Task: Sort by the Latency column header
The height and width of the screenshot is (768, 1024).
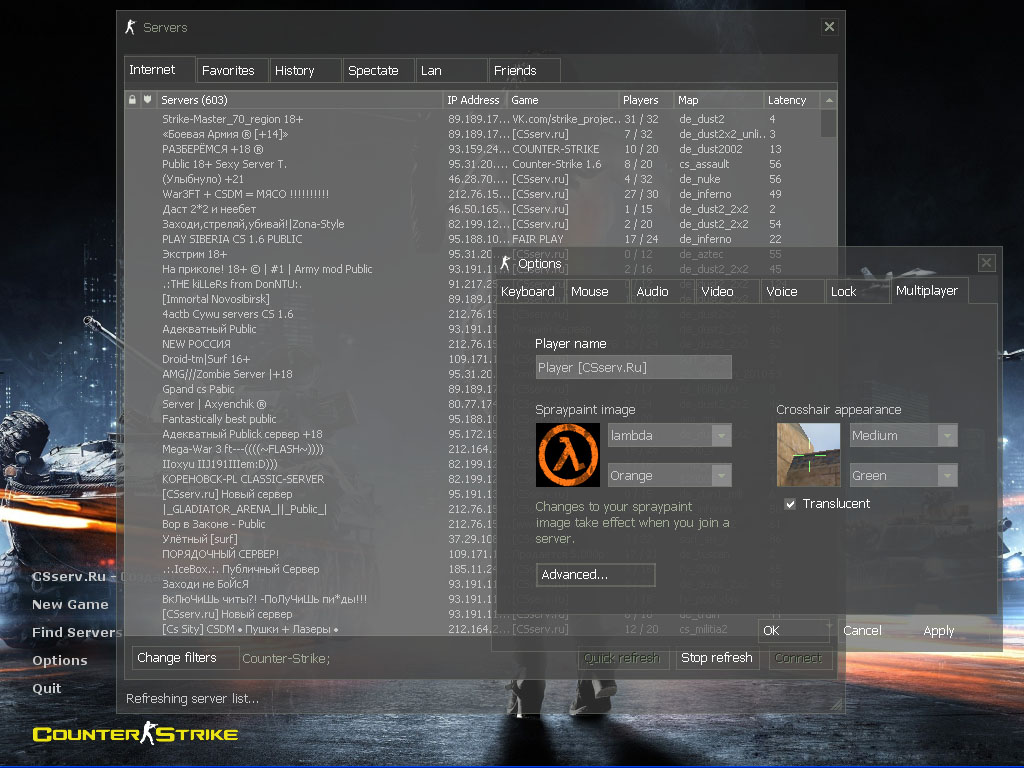Action: coord(792,100)
